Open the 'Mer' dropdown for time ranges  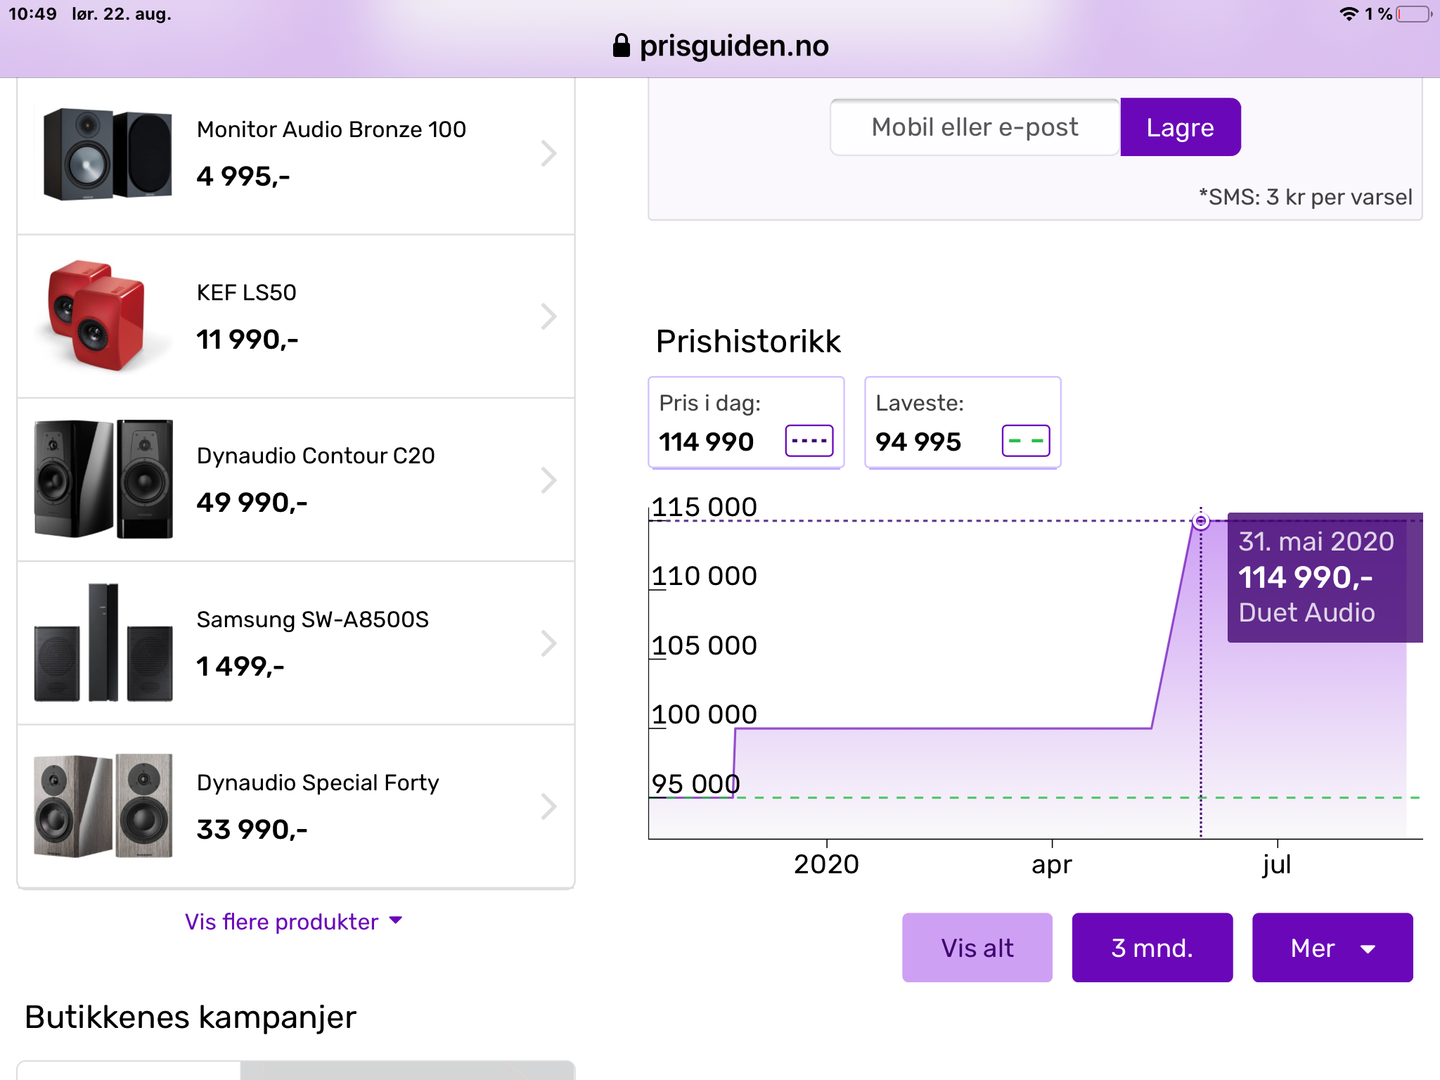coord(1332,948)
